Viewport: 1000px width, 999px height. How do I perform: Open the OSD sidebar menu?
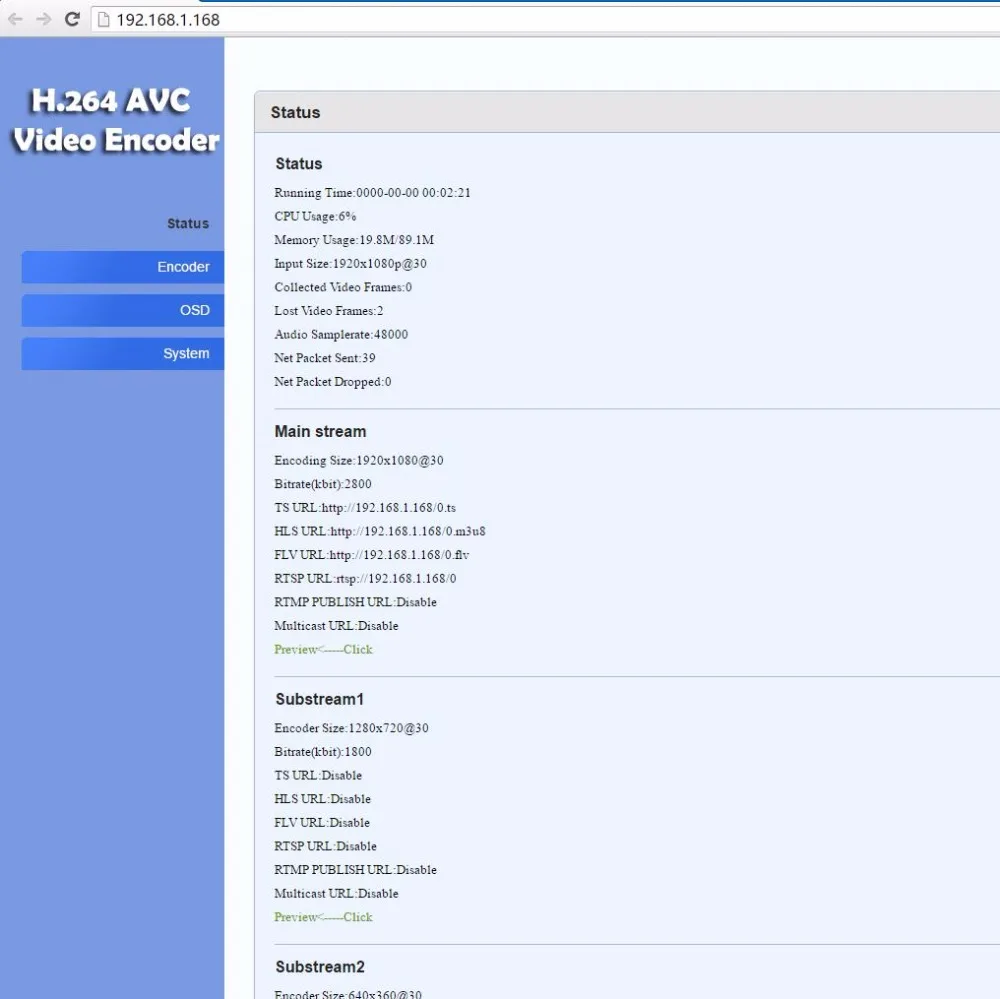(122, 310)
